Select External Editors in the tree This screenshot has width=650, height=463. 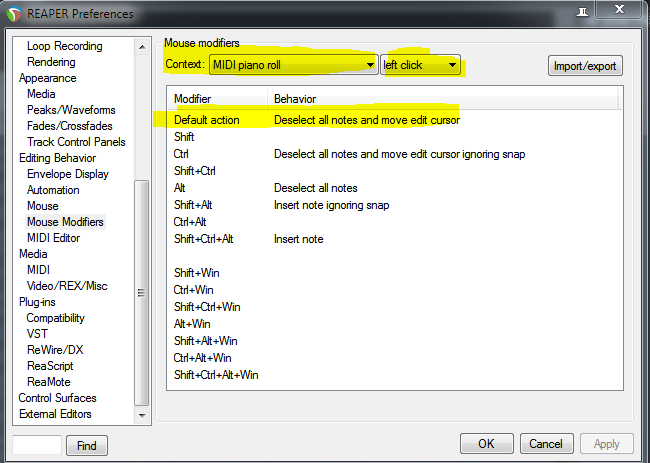(55, 414)
